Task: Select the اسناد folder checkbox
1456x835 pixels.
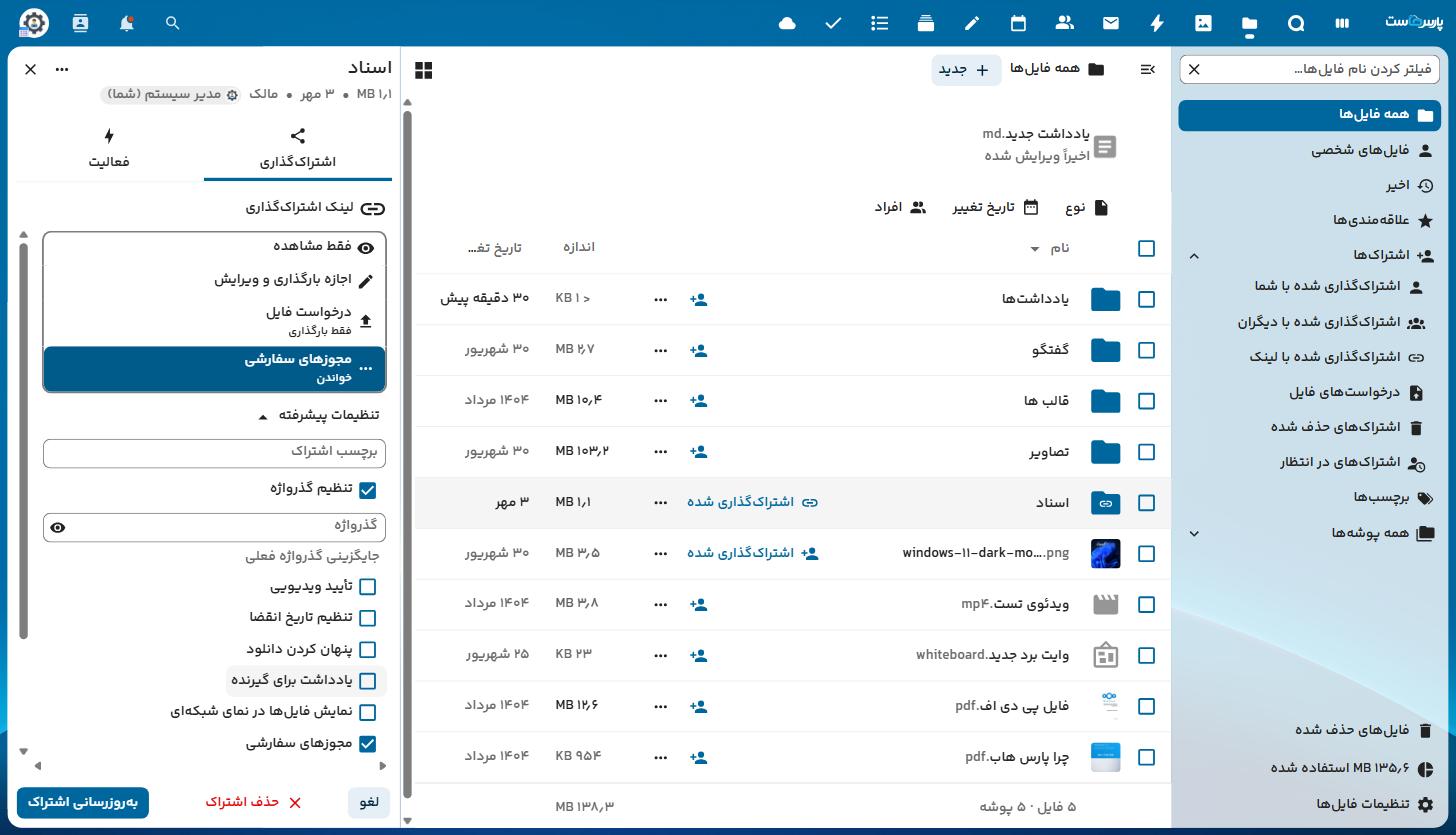Action: pos(1147,503)
